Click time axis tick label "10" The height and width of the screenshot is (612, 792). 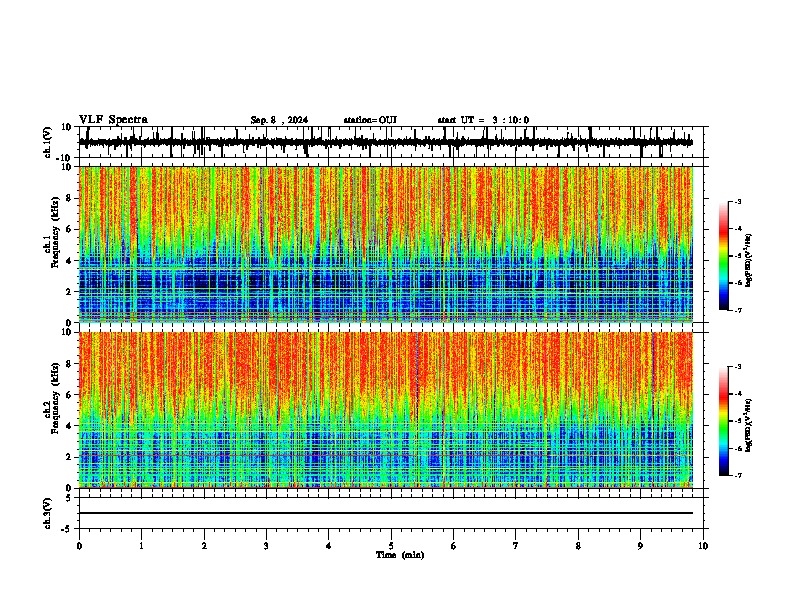703,546
